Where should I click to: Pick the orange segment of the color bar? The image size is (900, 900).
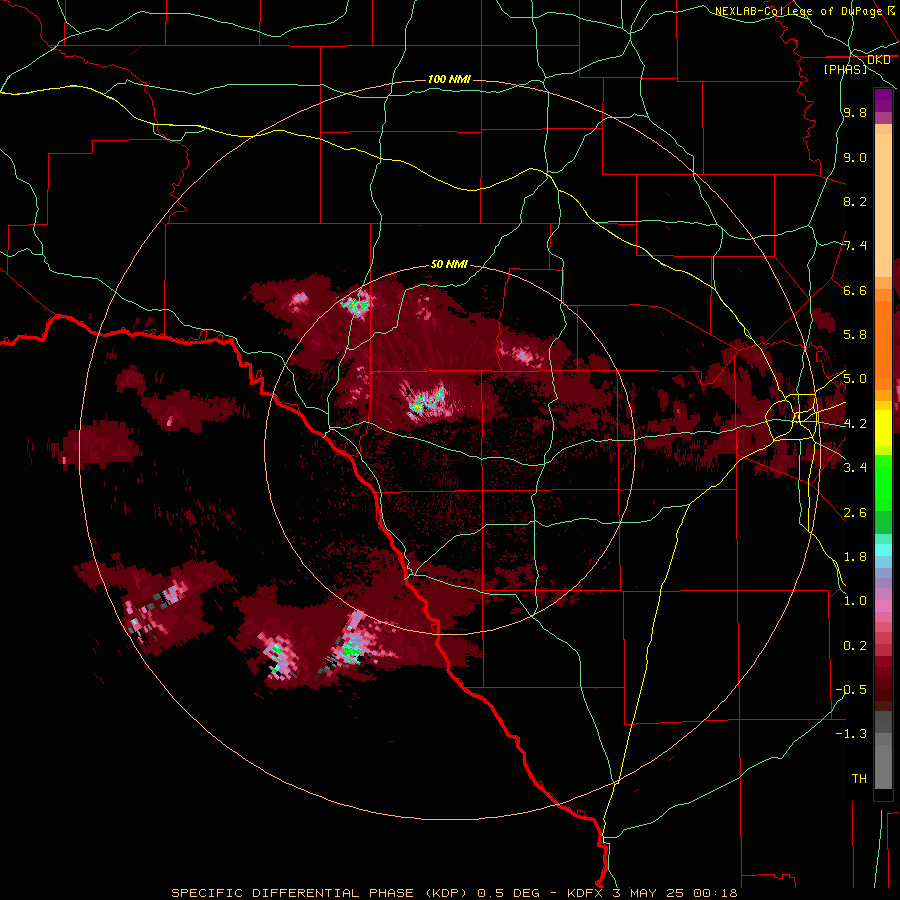[883, 344]
